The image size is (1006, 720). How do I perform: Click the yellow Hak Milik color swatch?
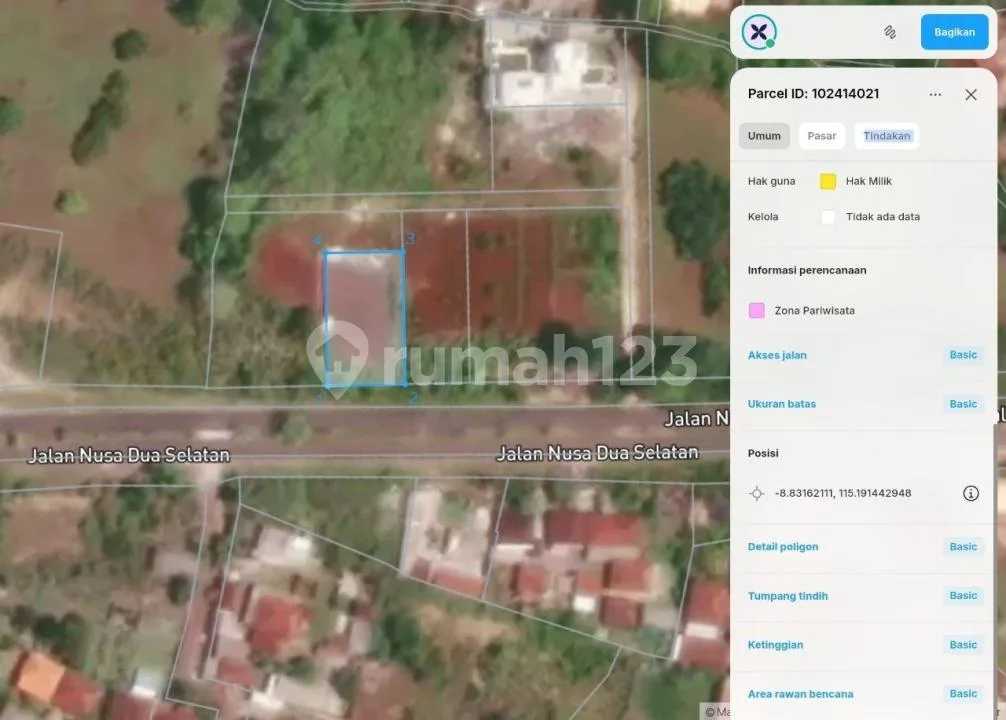point(828,182)
